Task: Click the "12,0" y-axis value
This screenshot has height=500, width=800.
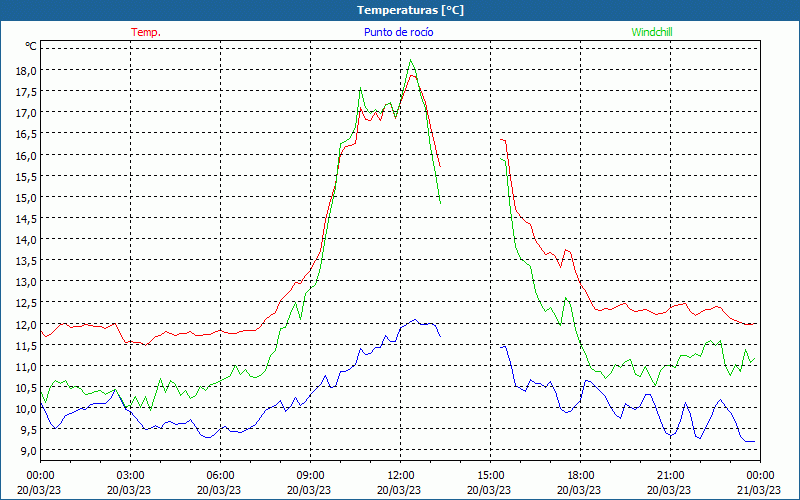Action: coord(26,324)
